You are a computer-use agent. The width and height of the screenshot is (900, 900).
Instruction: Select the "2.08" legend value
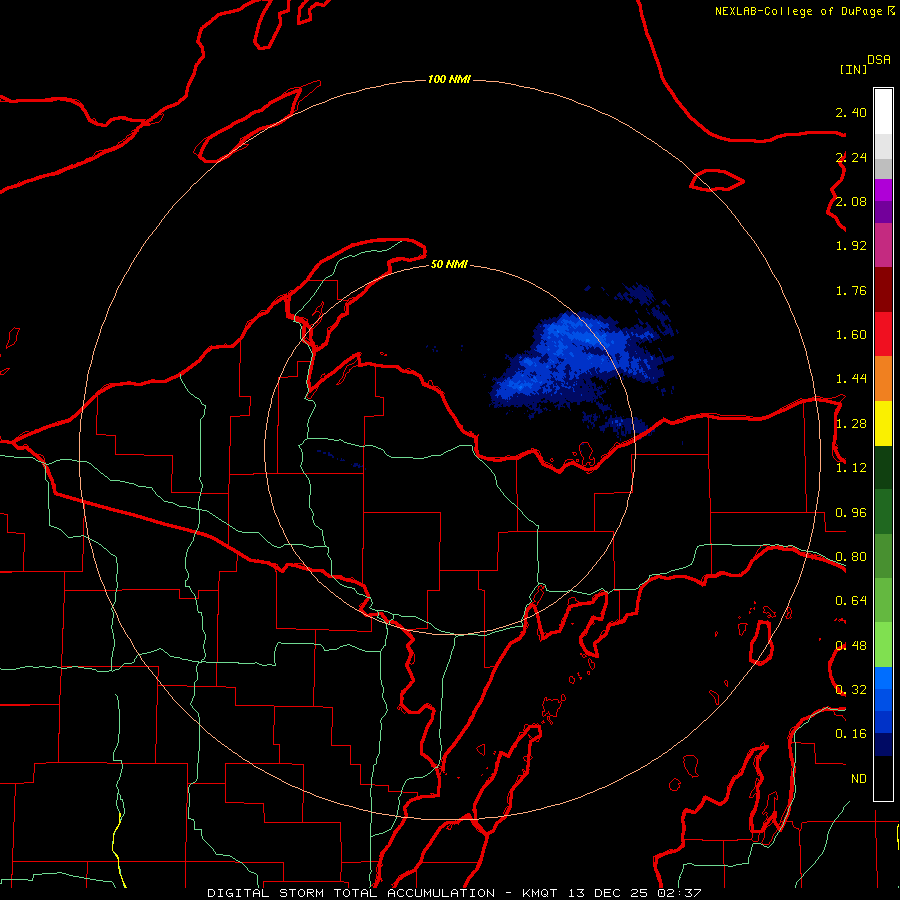point(851,201)
